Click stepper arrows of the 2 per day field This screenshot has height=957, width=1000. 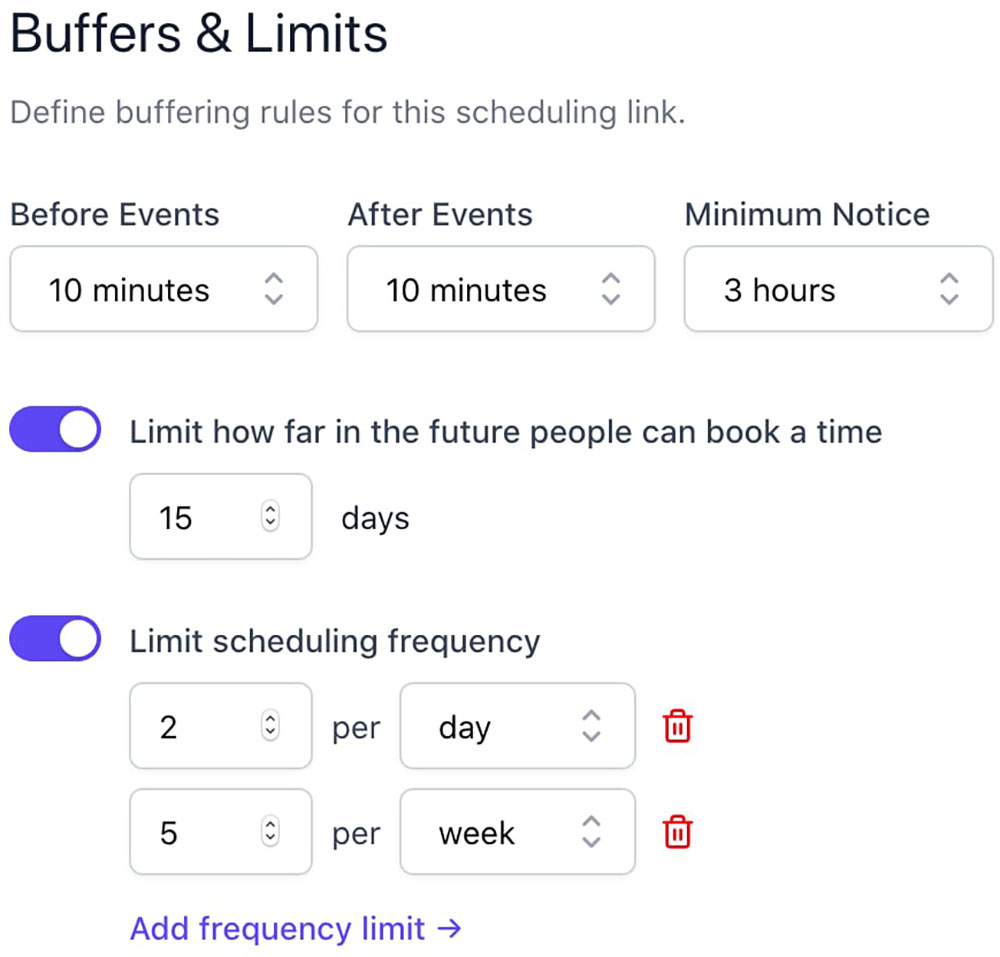point(270,727)
